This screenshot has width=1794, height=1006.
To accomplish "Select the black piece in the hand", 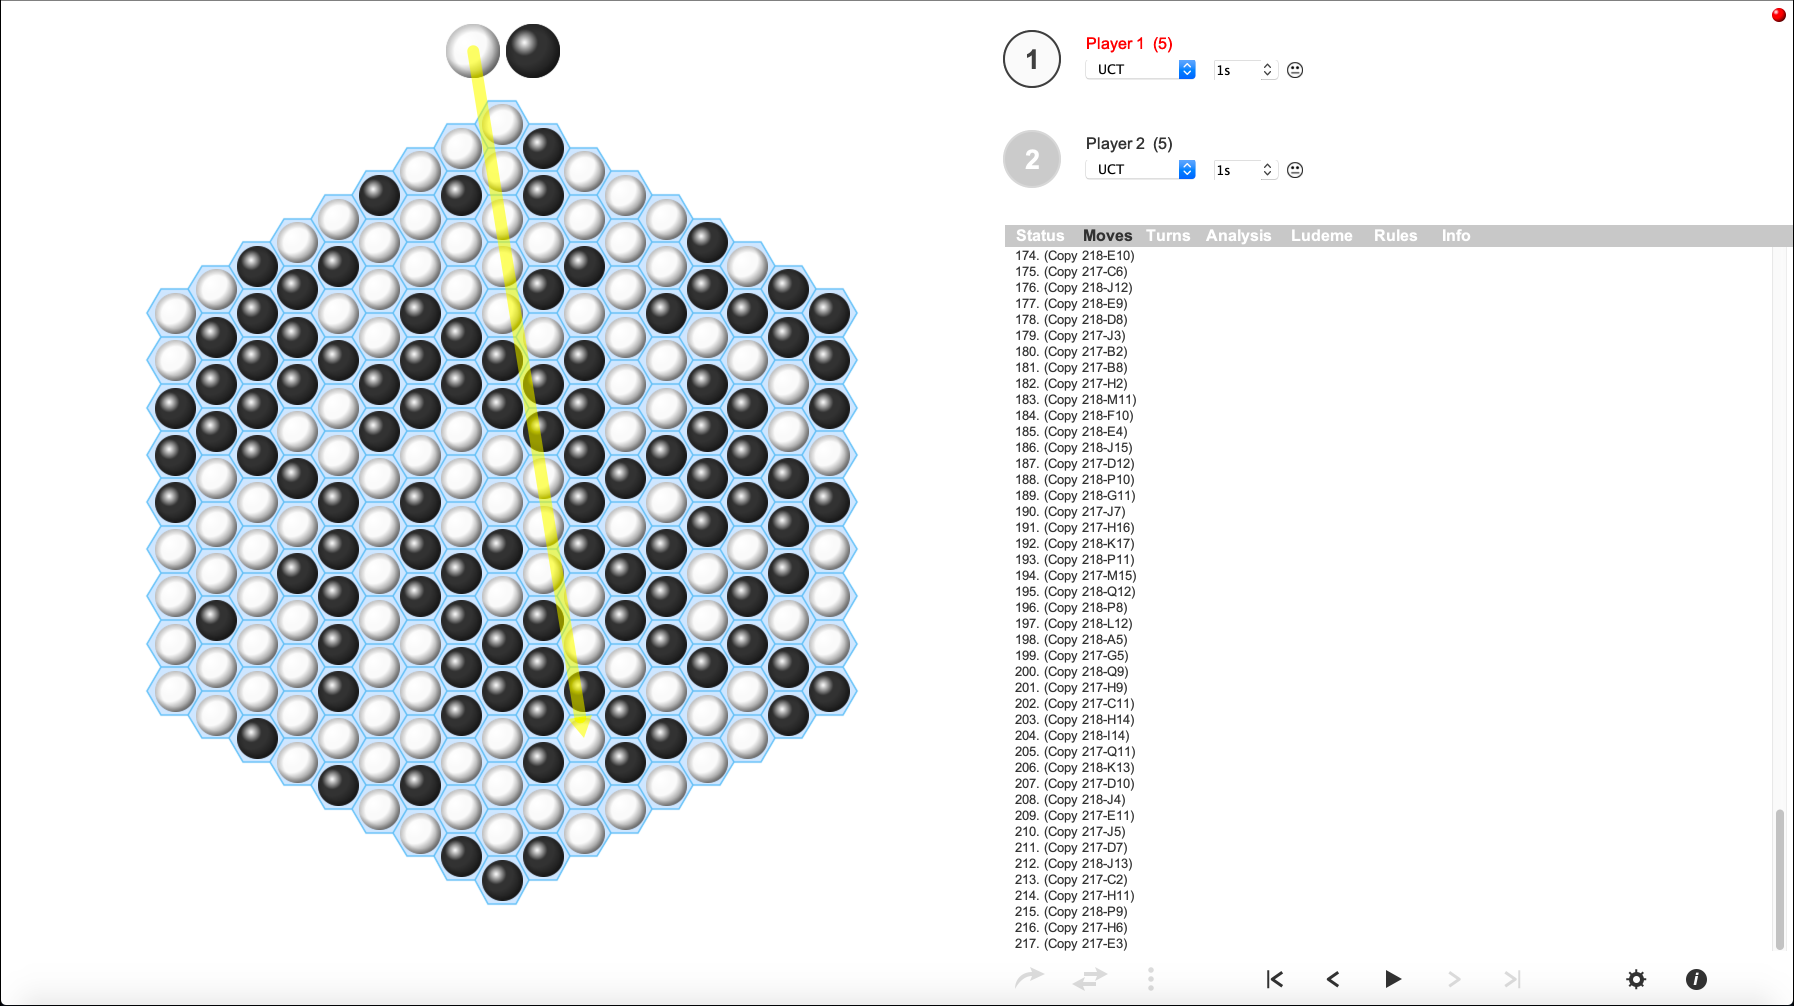I will (x=533, y=51).
